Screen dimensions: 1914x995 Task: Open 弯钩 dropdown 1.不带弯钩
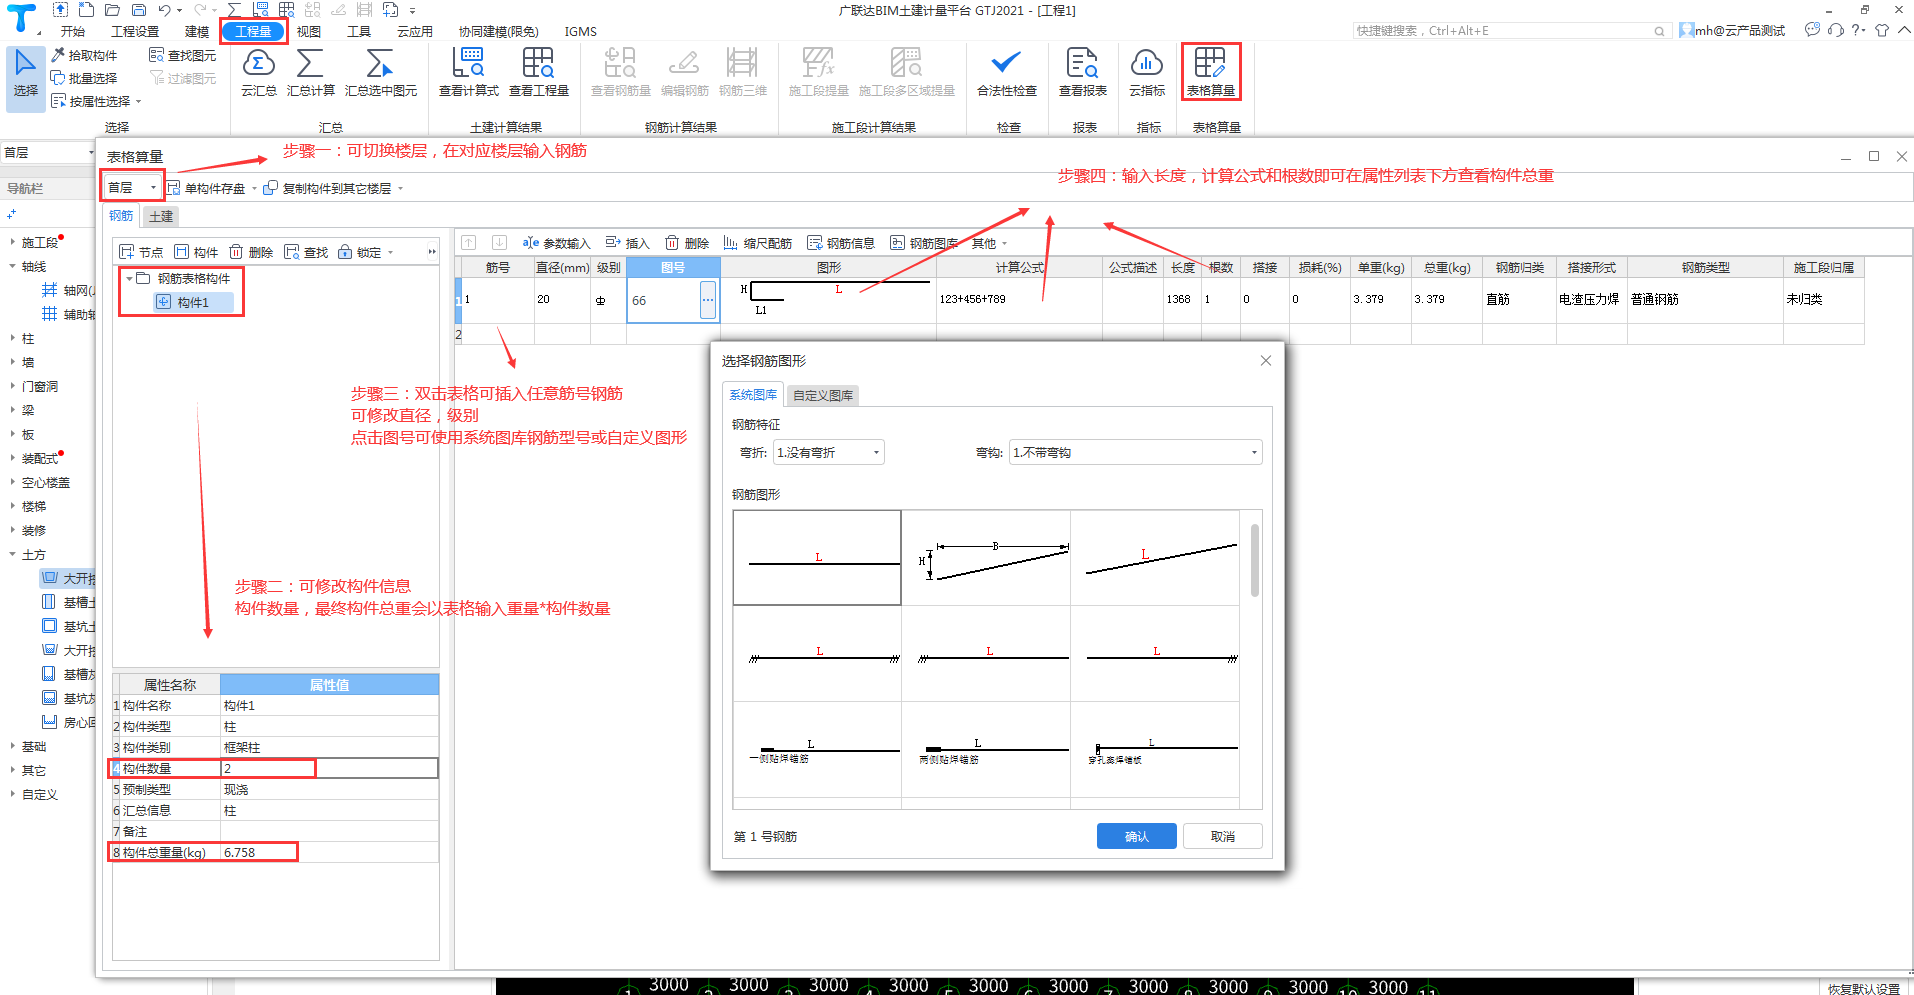1135,452
